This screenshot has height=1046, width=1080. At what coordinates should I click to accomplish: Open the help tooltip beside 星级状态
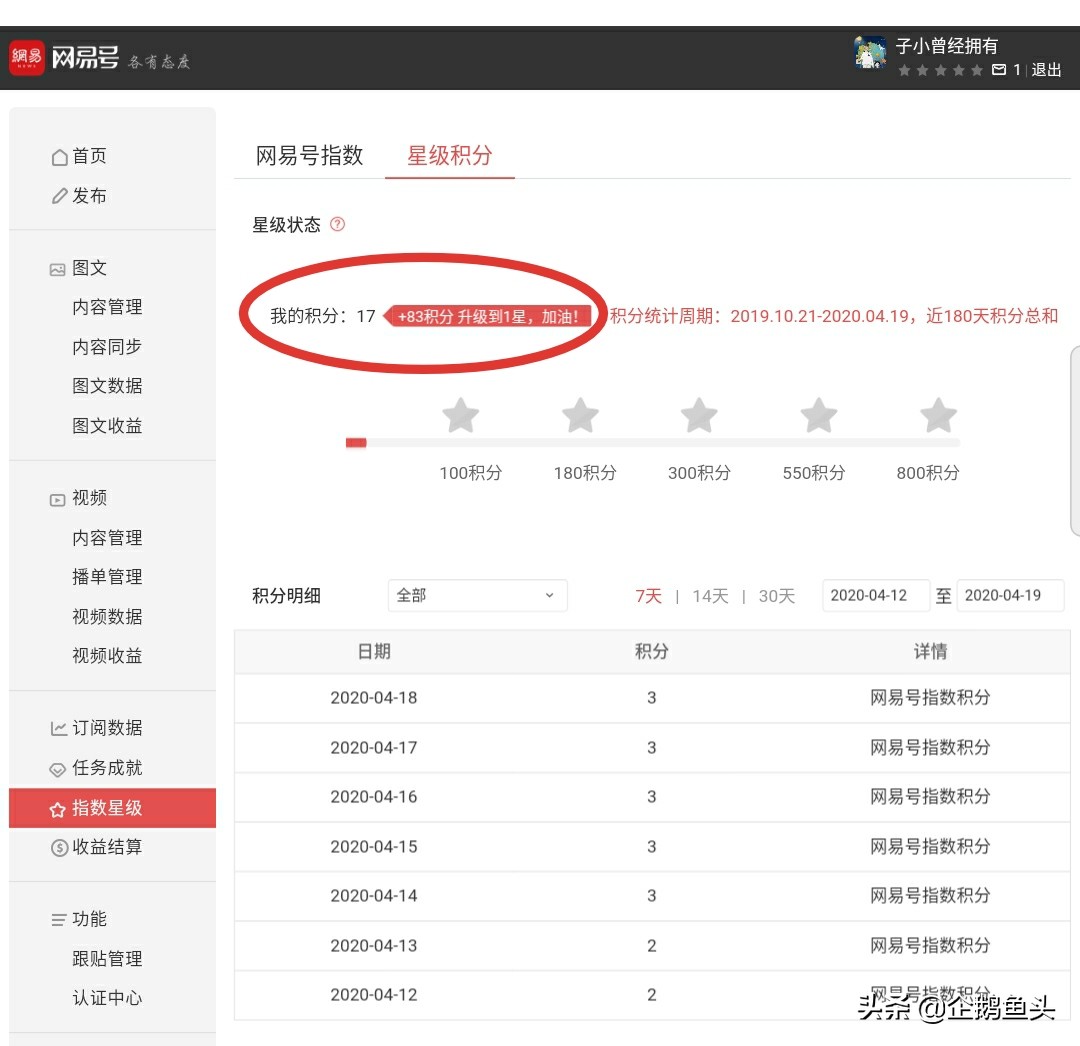coord(337,225)
